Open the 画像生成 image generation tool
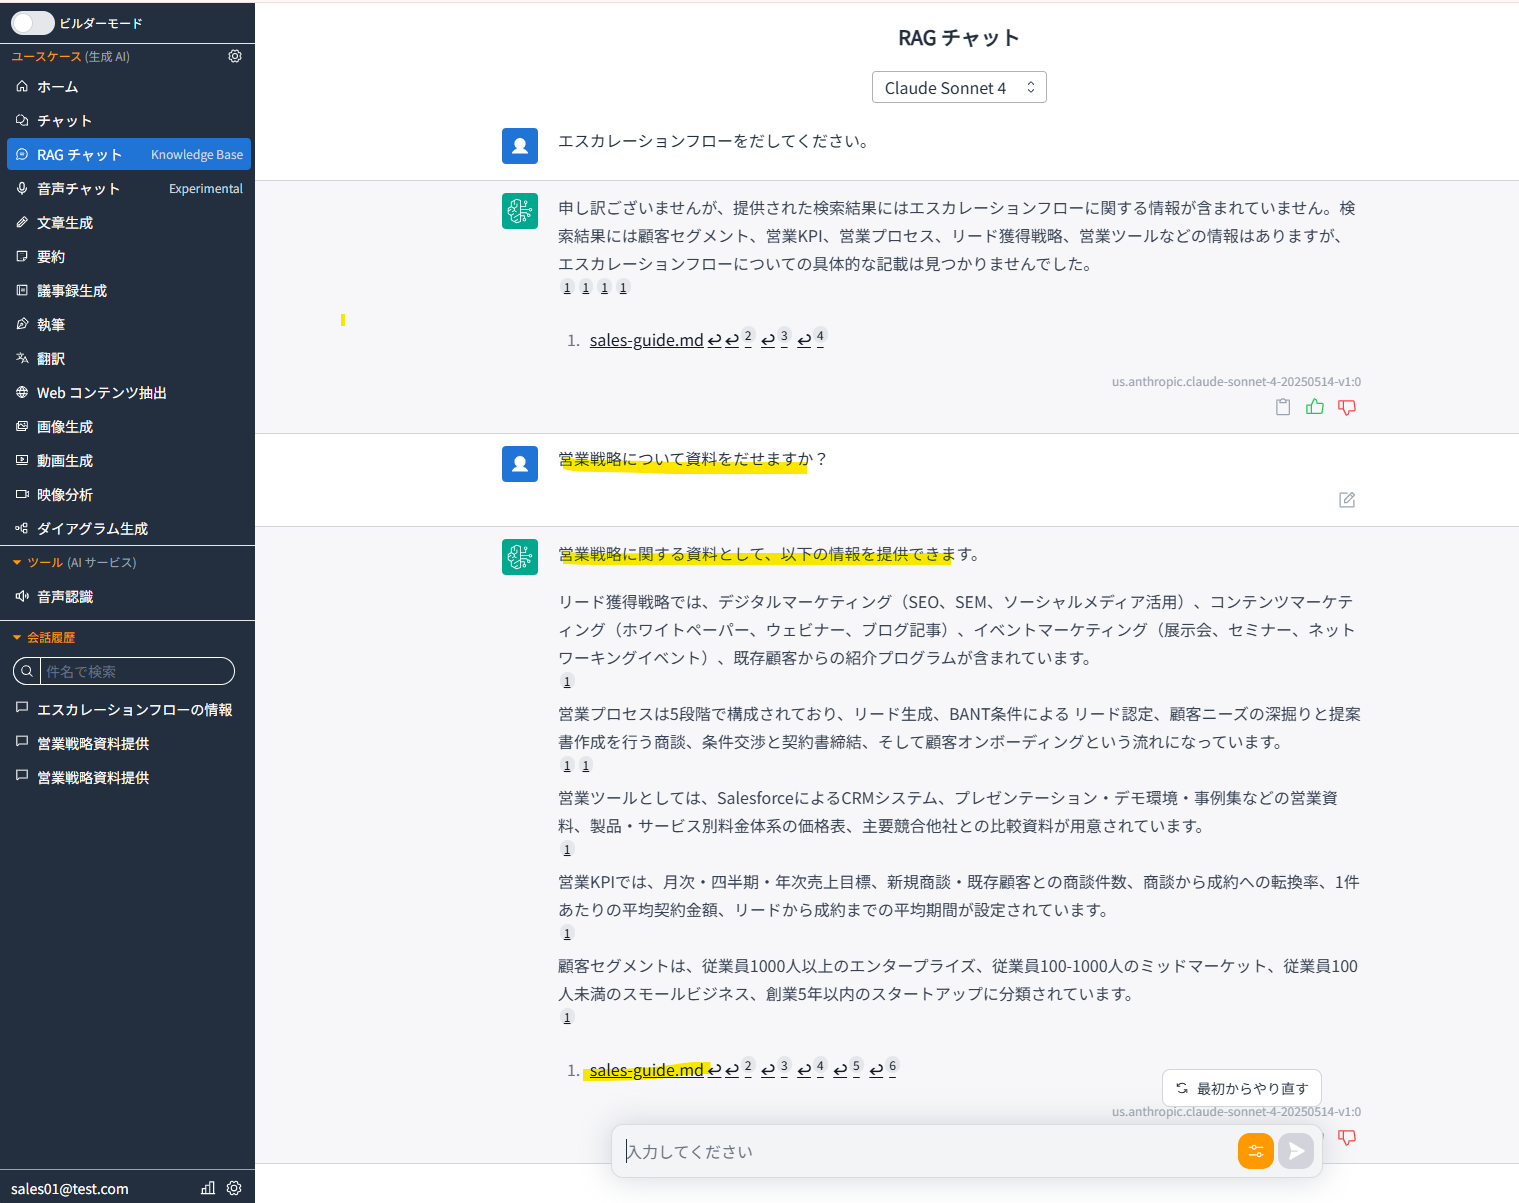Screen dimensions: 1519x1203 64,426
